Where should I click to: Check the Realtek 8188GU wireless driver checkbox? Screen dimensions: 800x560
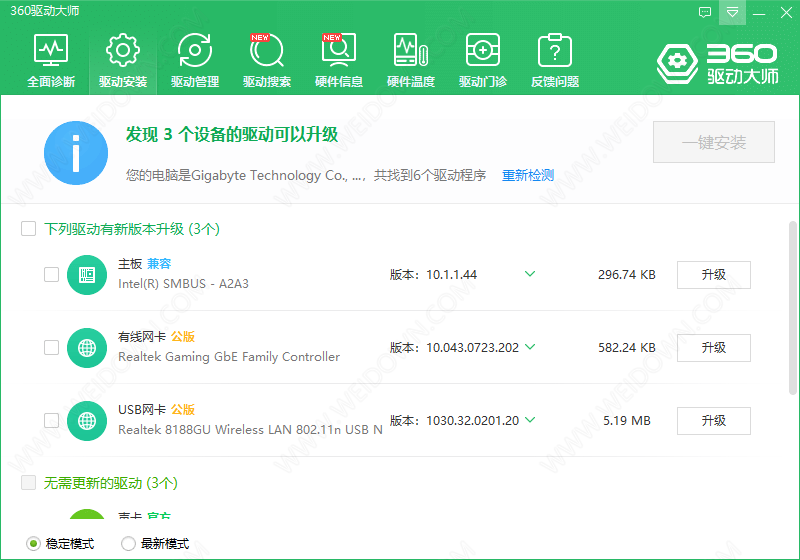tap(52, 420)
